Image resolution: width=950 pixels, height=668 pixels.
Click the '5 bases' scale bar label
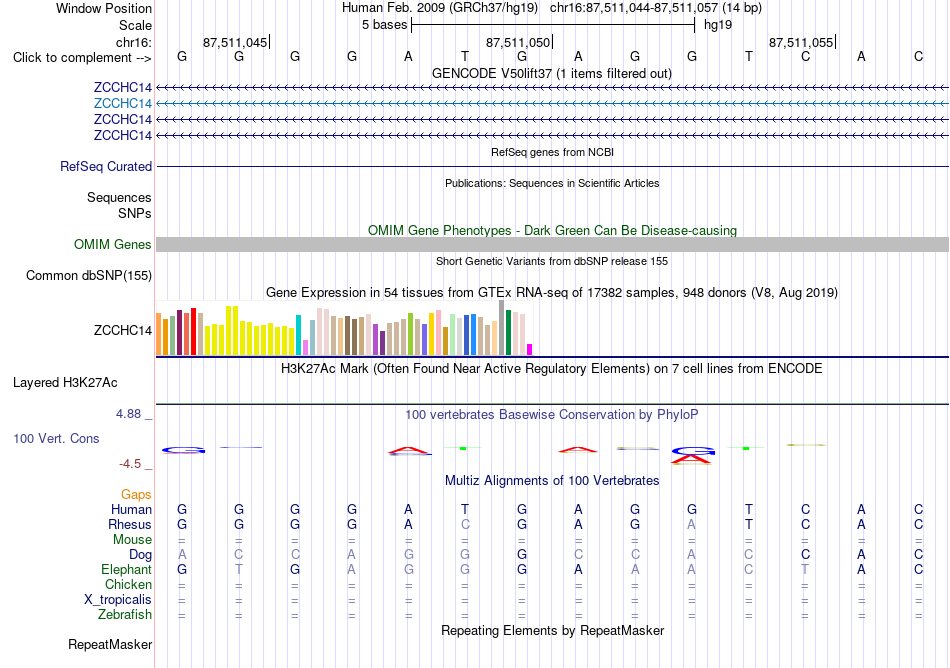click(x=385, y=25)
